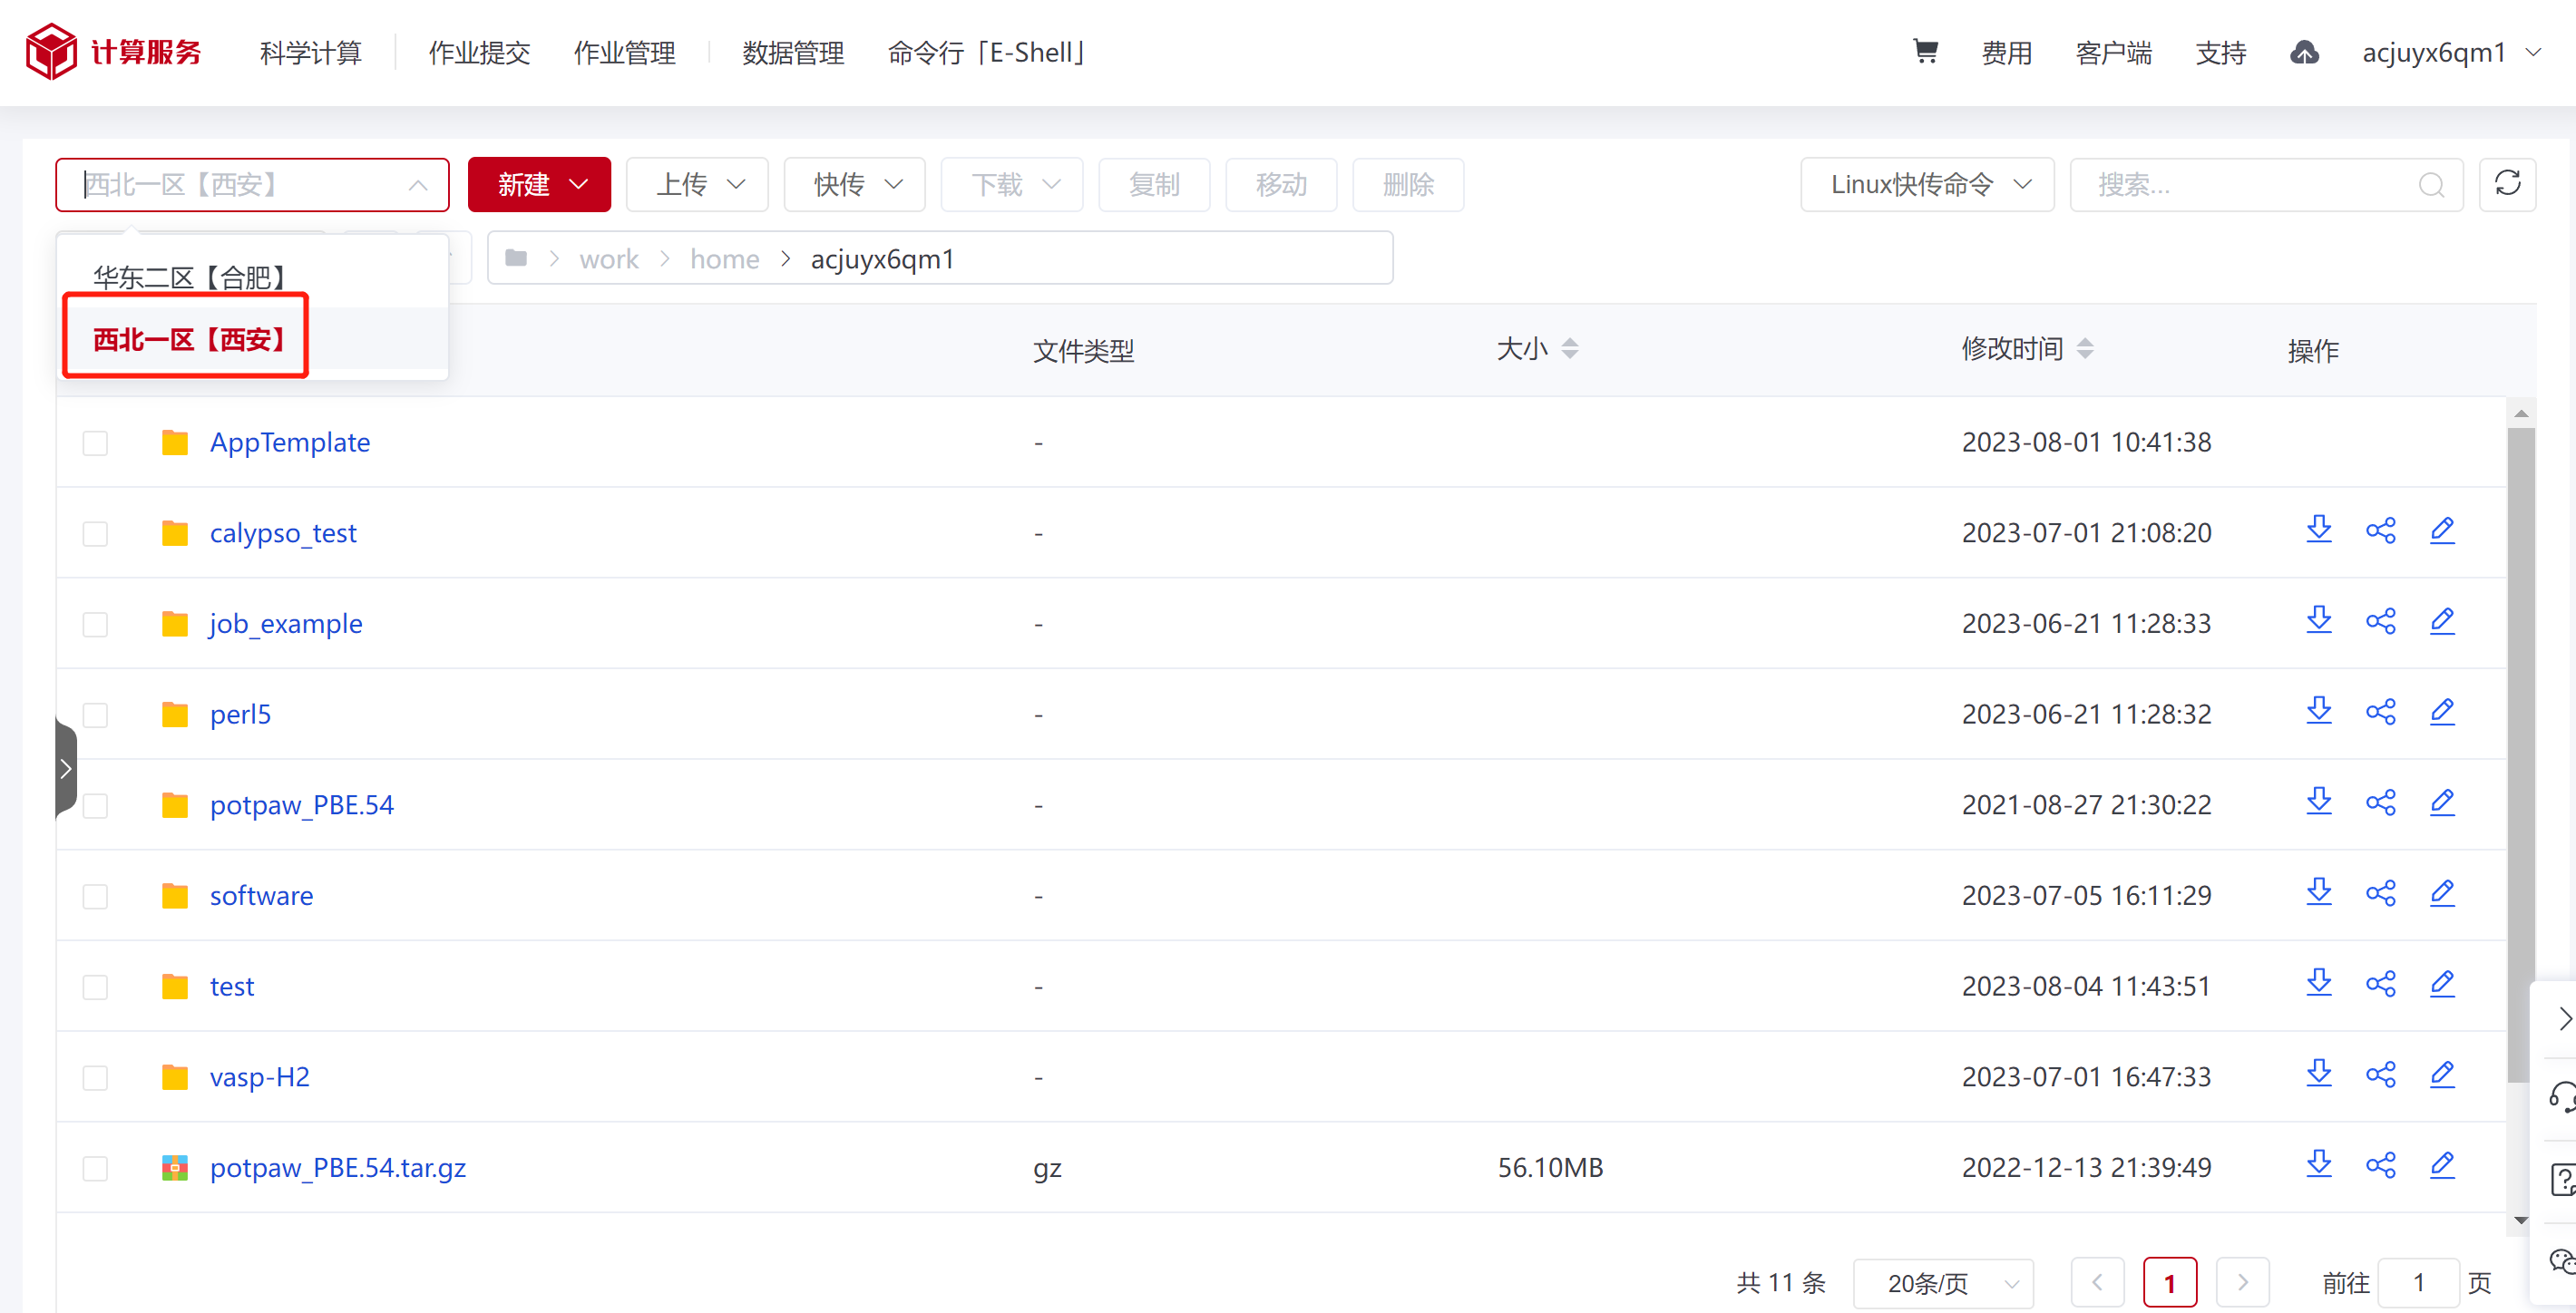
Task: Open the 上传 dropdown
Action: click(x=697, y=185)
